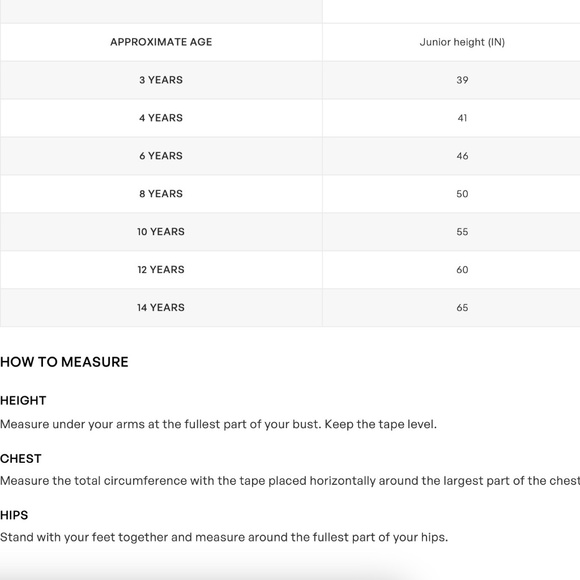Click the APPROXIMATE AGE column header

tap(161, 42)
